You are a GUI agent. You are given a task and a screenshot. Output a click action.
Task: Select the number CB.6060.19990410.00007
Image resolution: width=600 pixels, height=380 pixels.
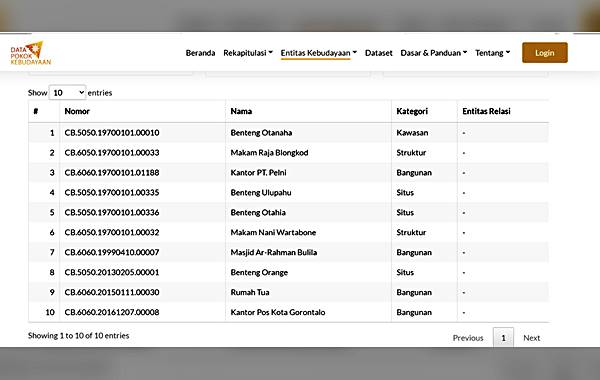click(112, 252)
